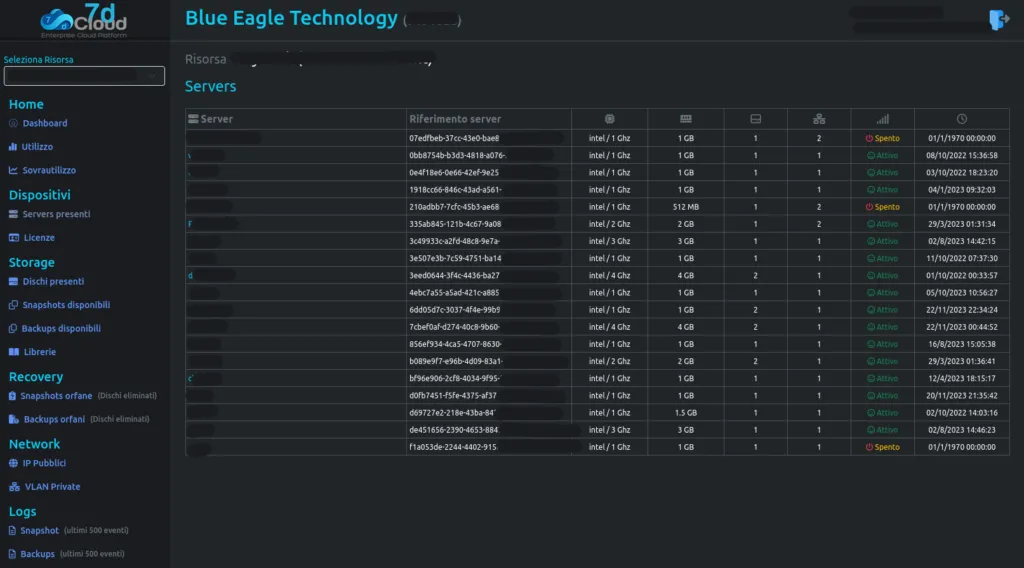Click the Licenze card icon
This screenshot has width=1024, height=568.
pos(14,238)
